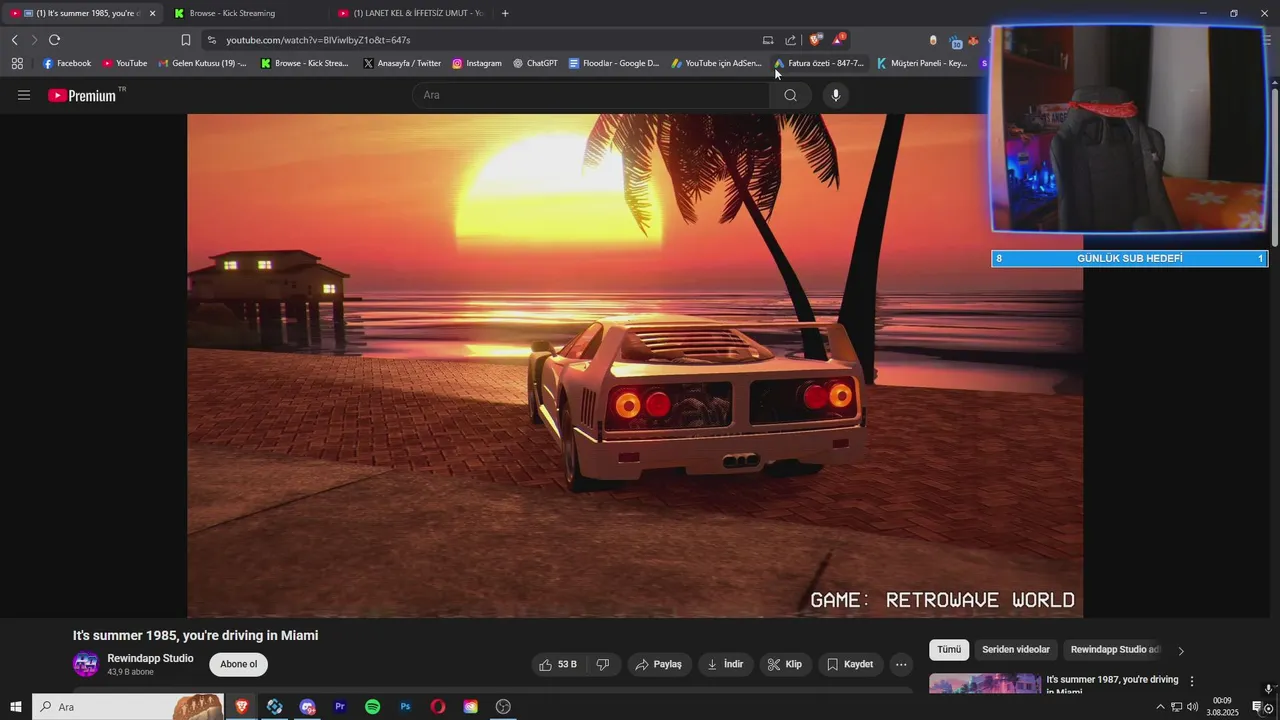This screenshot has height=720, width=1280.
Task: Click the YouTube search field
Action: point(590,95)
